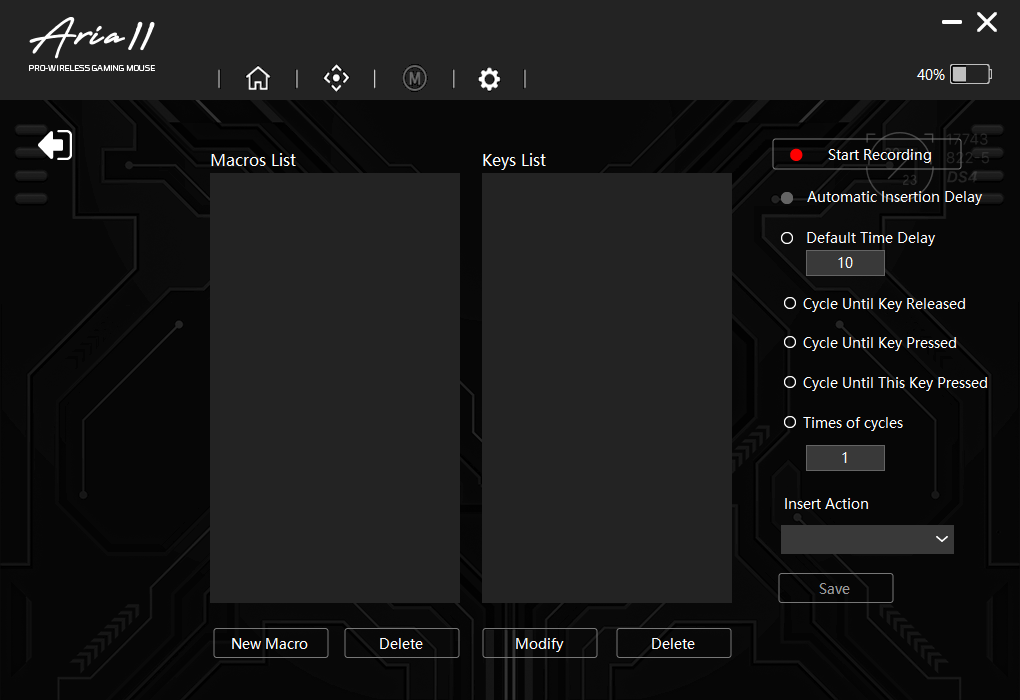Select Cycle Until Key Pressed option
This screenshot has height=700, width=1020.
(790, 342)
